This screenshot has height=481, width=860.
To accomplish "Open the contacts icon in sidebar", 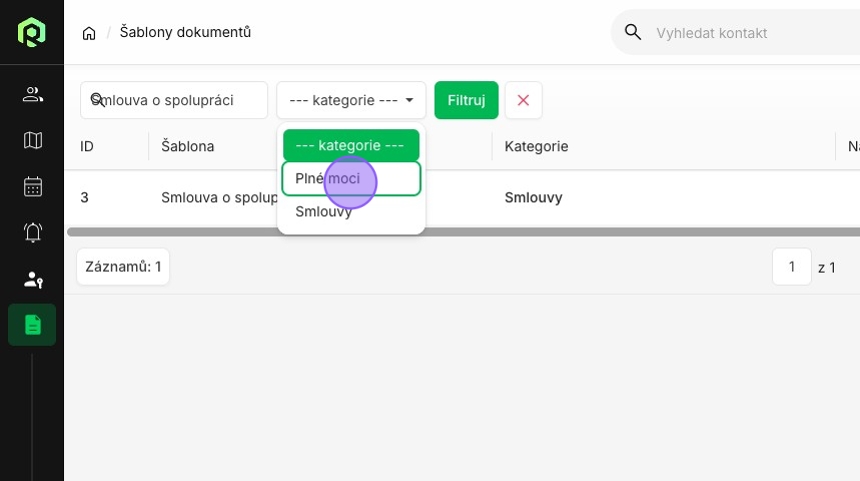I will coord(32,95).
